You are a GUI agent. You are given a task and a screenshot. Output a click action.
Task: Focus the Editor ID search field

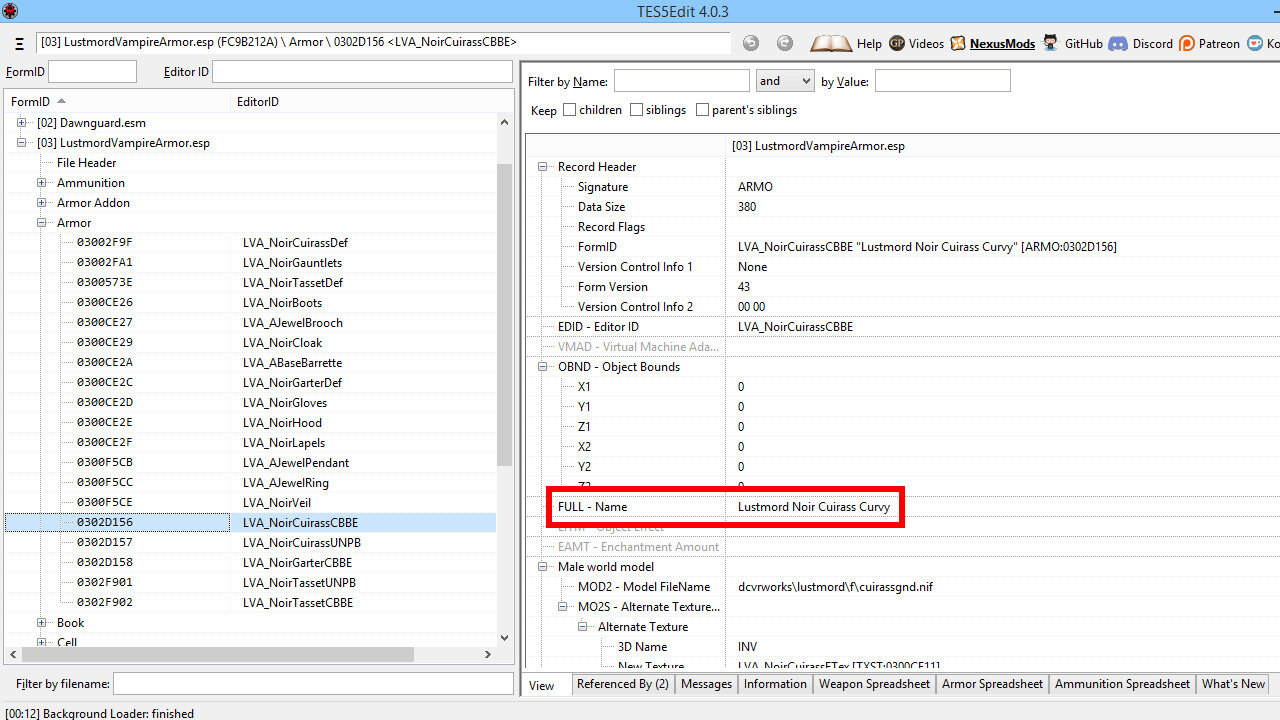tap(362, 72)
